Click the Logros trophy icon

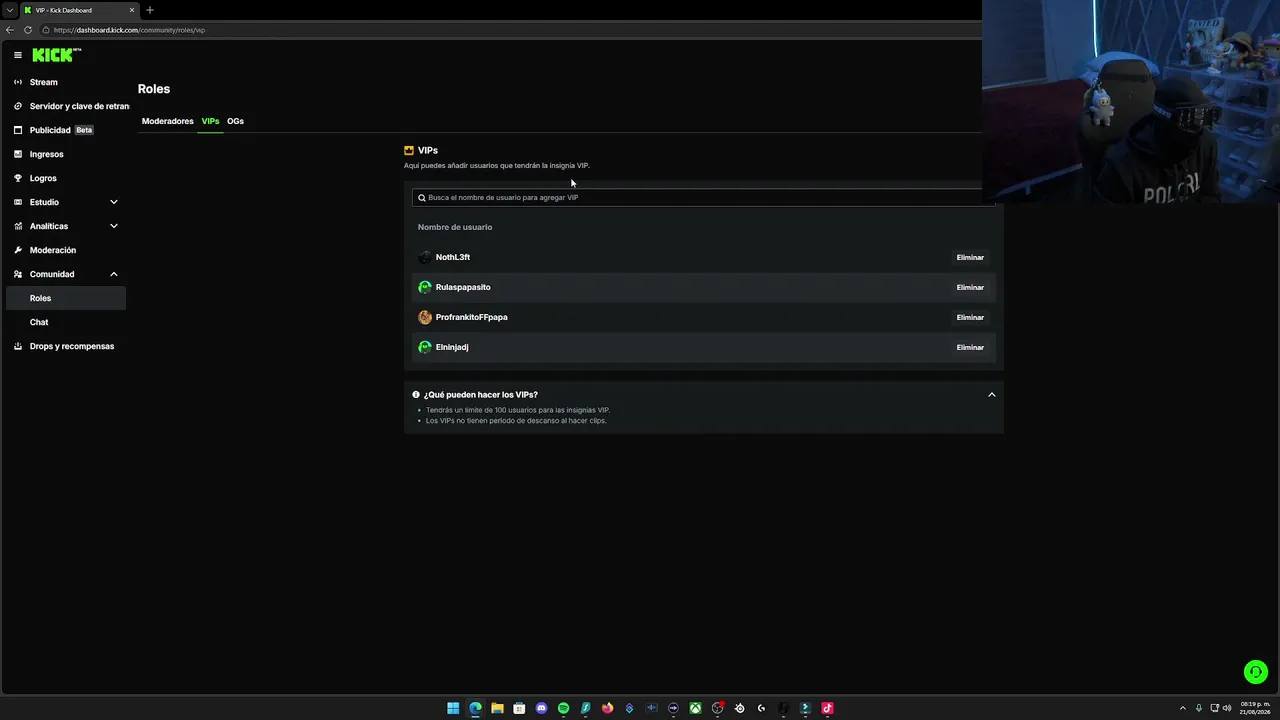tap(18, 178)
